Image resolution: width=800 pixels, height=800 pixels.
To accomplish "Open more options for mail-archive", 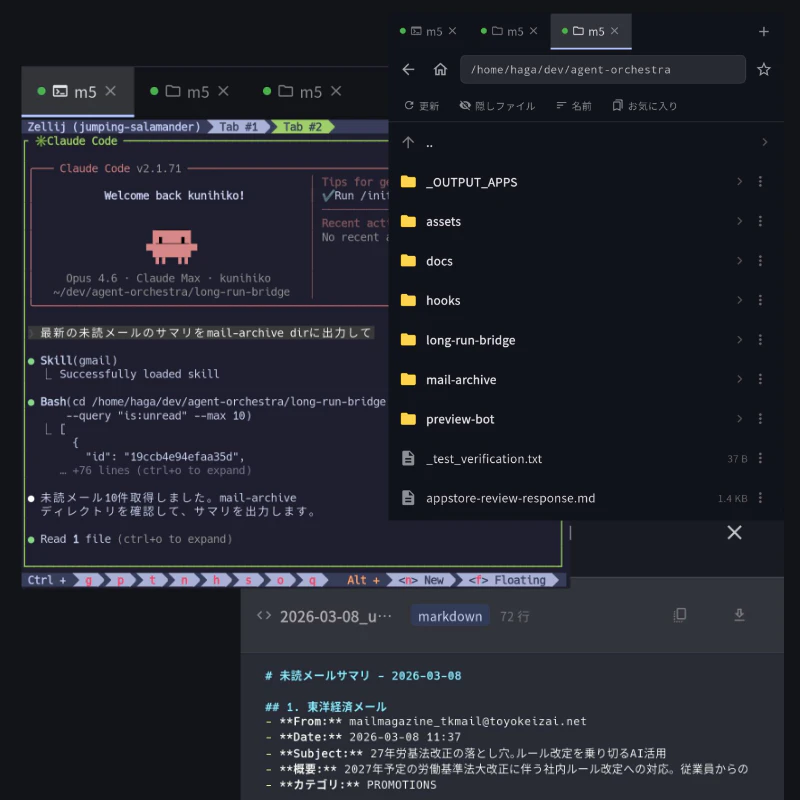I will point(760,379).
